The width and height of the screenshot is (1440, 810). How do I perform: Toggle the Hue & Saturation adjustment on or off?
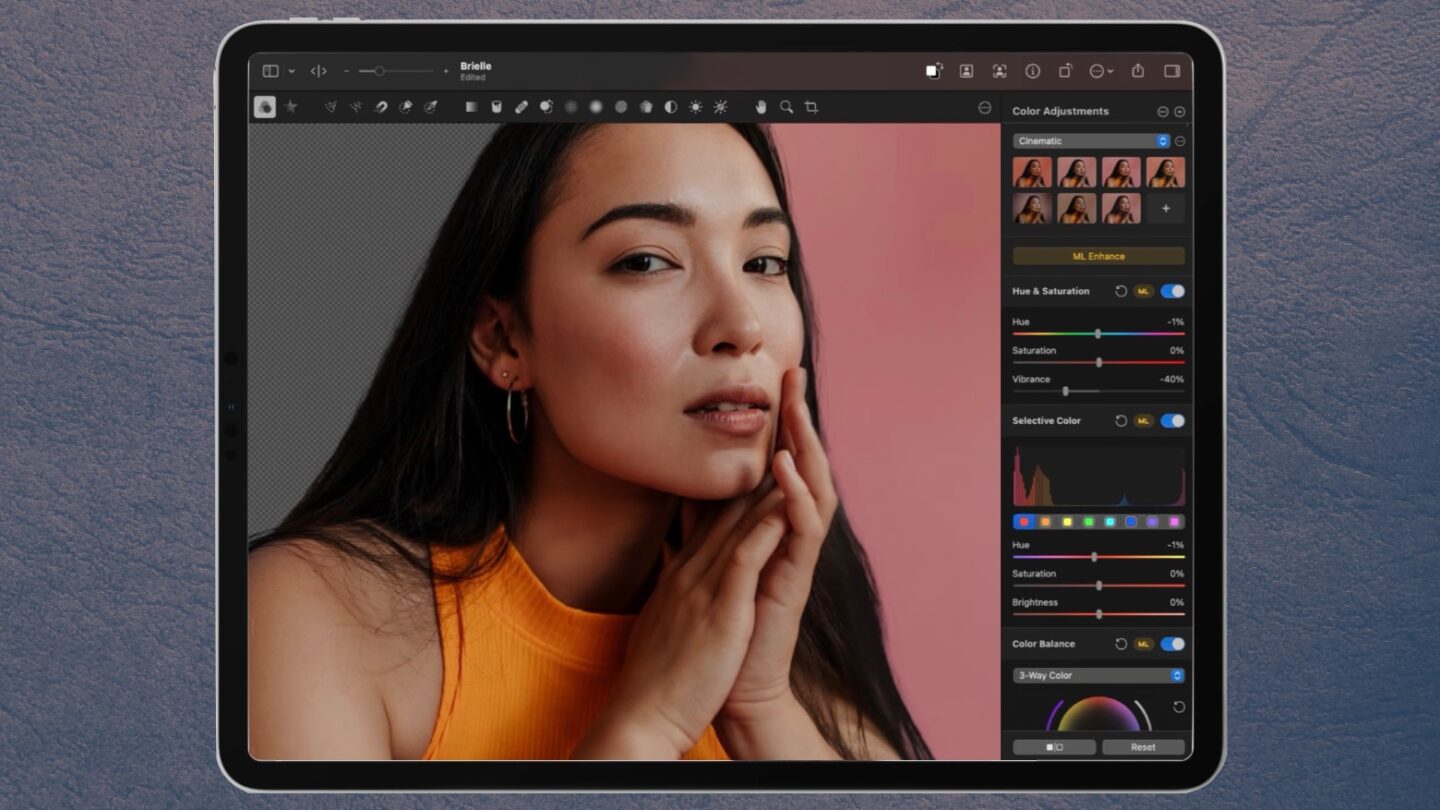pyautogui.click(x=1173, y=291)
